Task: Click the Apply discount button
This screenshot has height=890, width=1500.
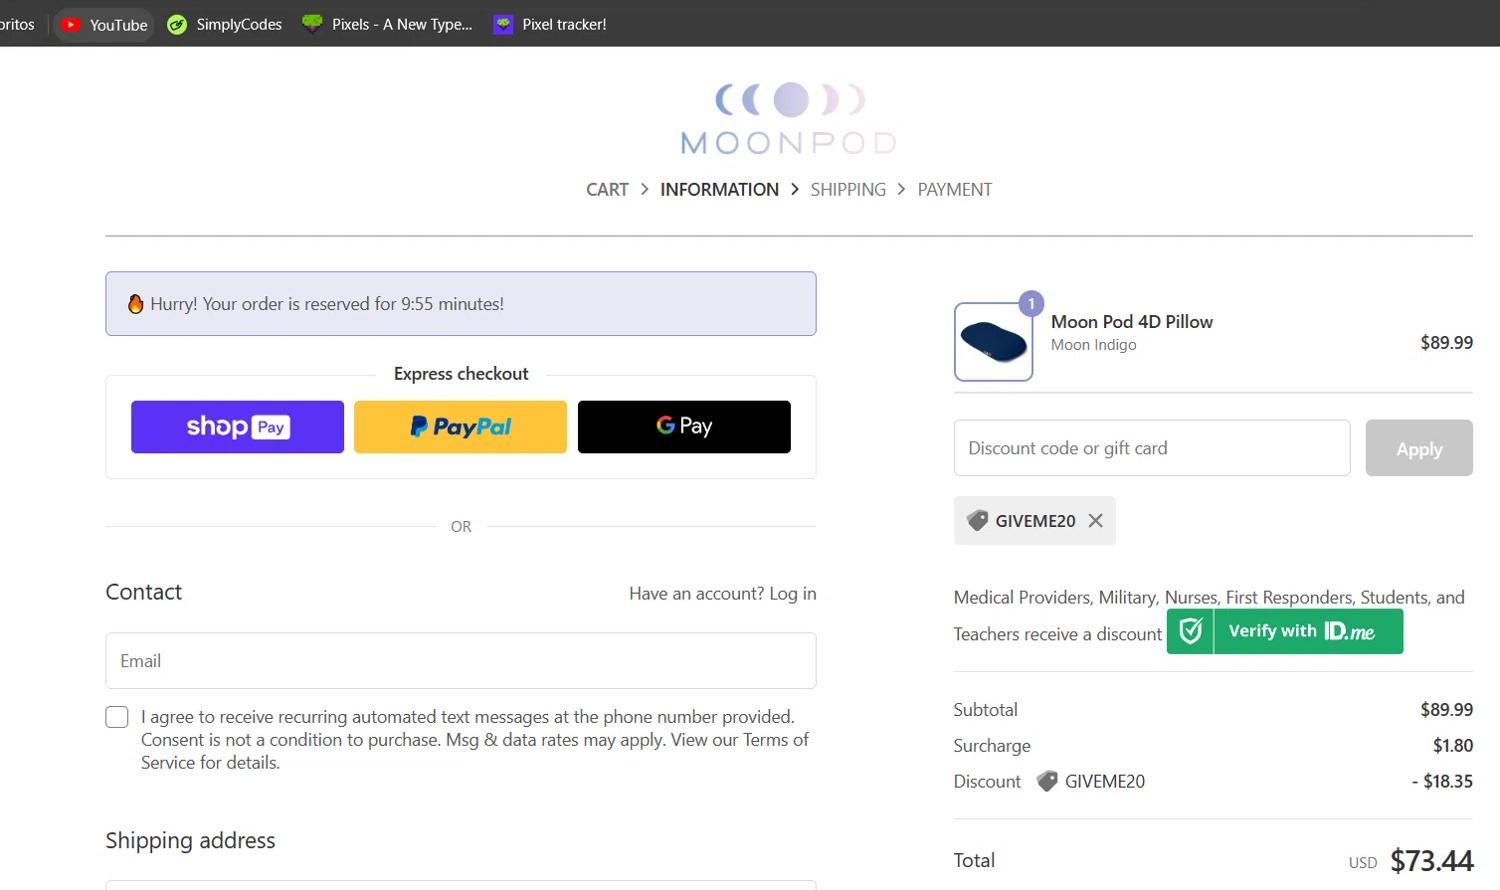Action: coord(1419,448)
